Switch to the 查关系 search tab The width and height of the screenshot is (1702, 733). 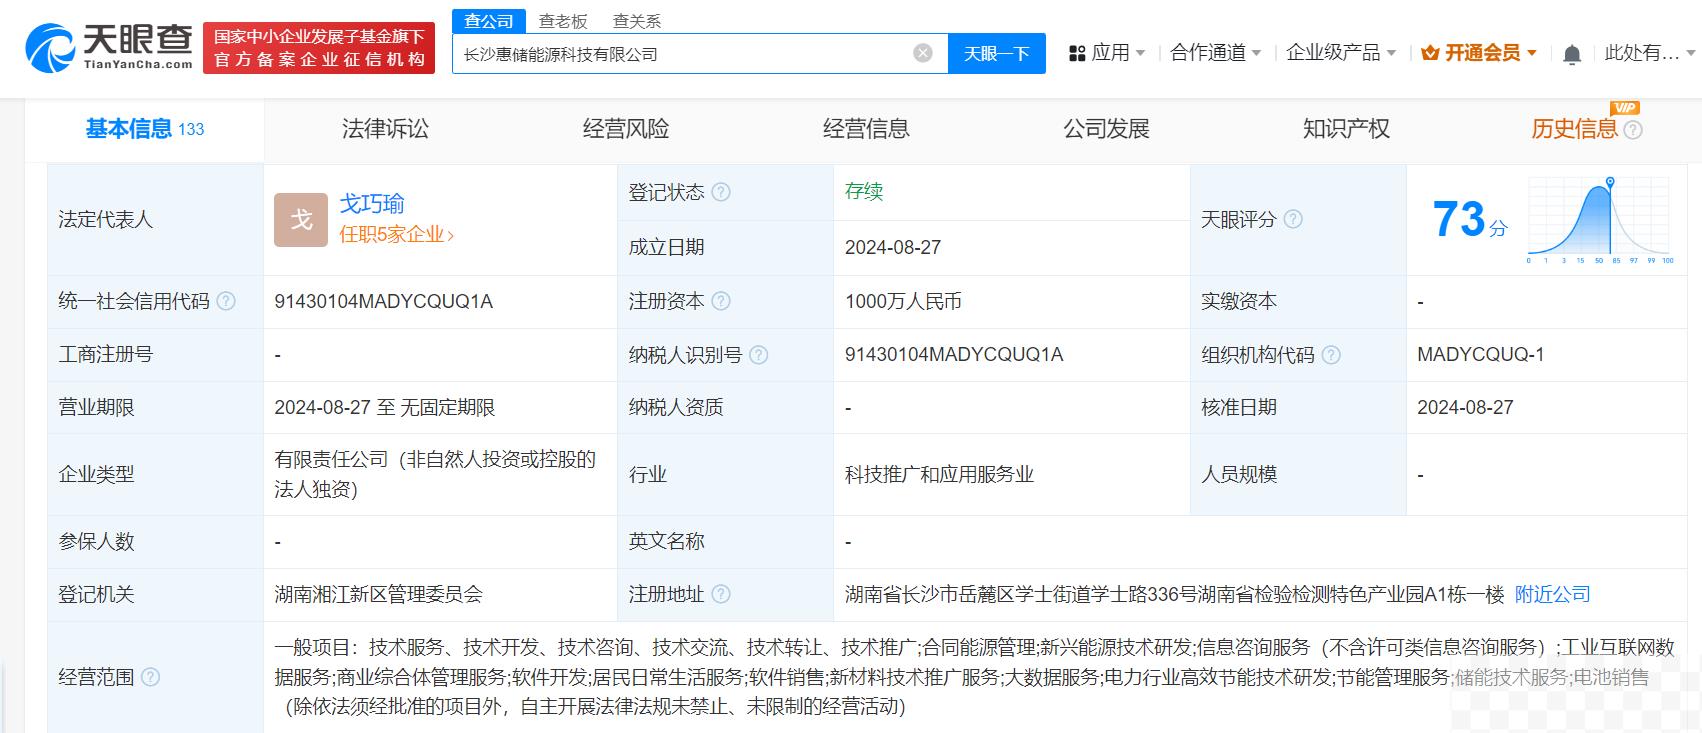pyautogui.click(x=637, y=21)
